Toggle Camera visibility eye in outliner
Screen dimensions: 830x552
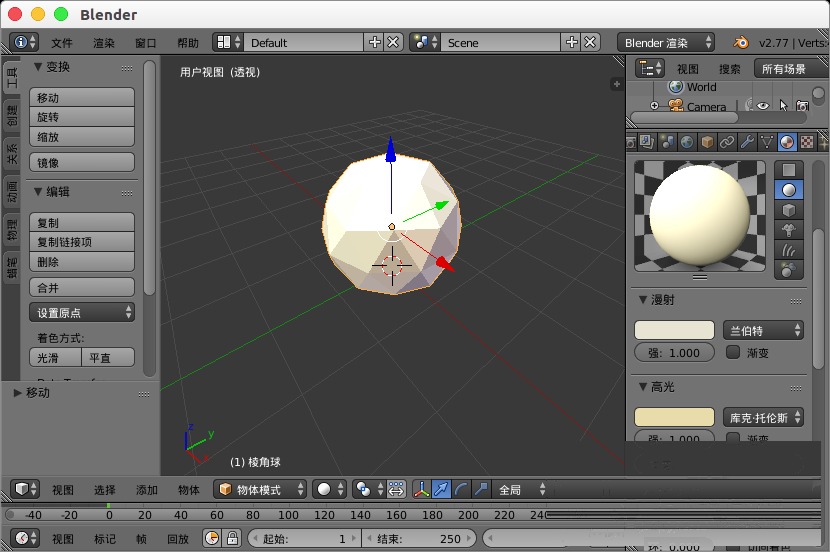762,106
